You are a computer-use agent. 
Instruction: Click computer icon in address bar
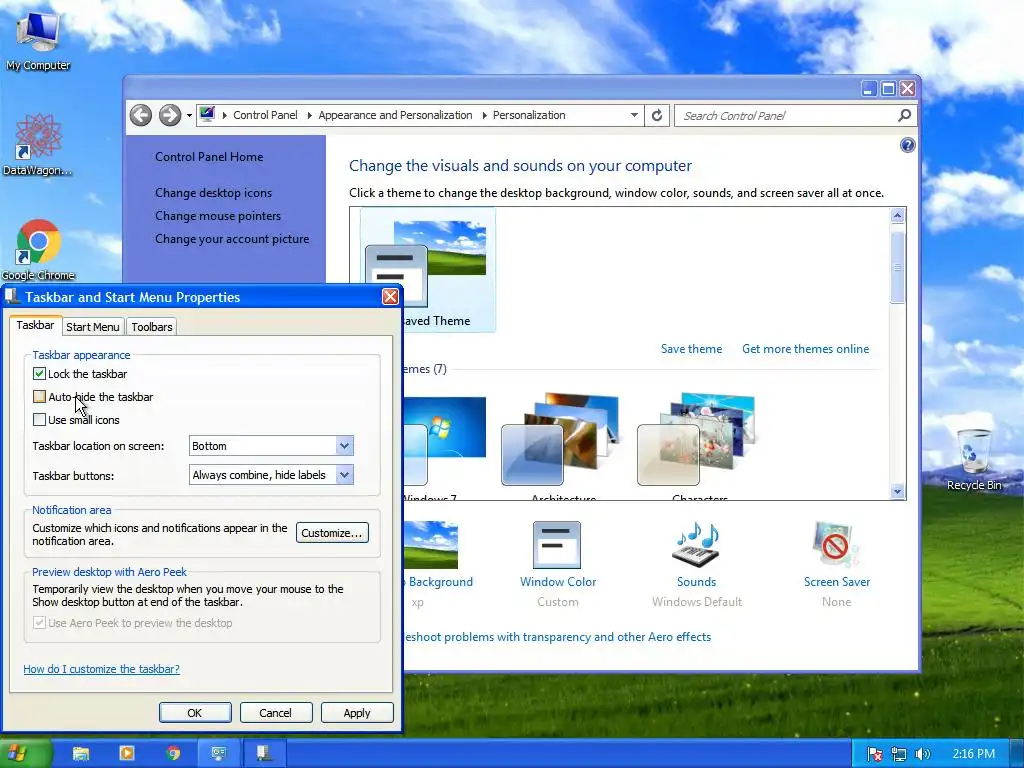(x=207, y=115)
